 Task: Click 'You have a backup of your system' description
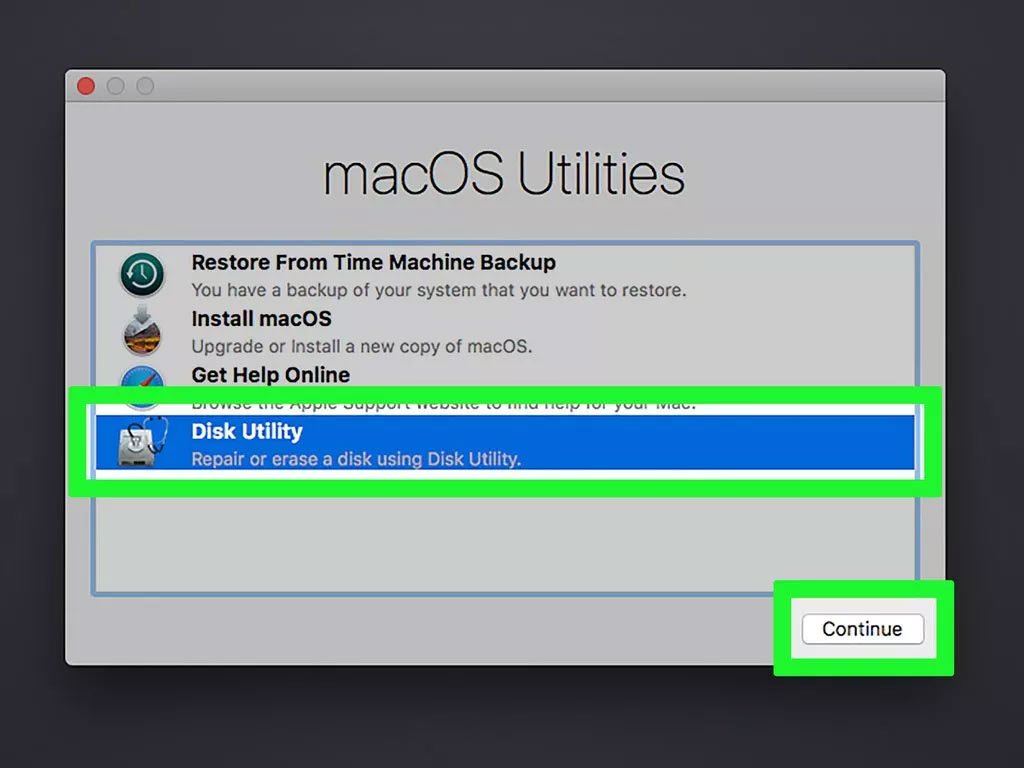[x=438, y=290]
